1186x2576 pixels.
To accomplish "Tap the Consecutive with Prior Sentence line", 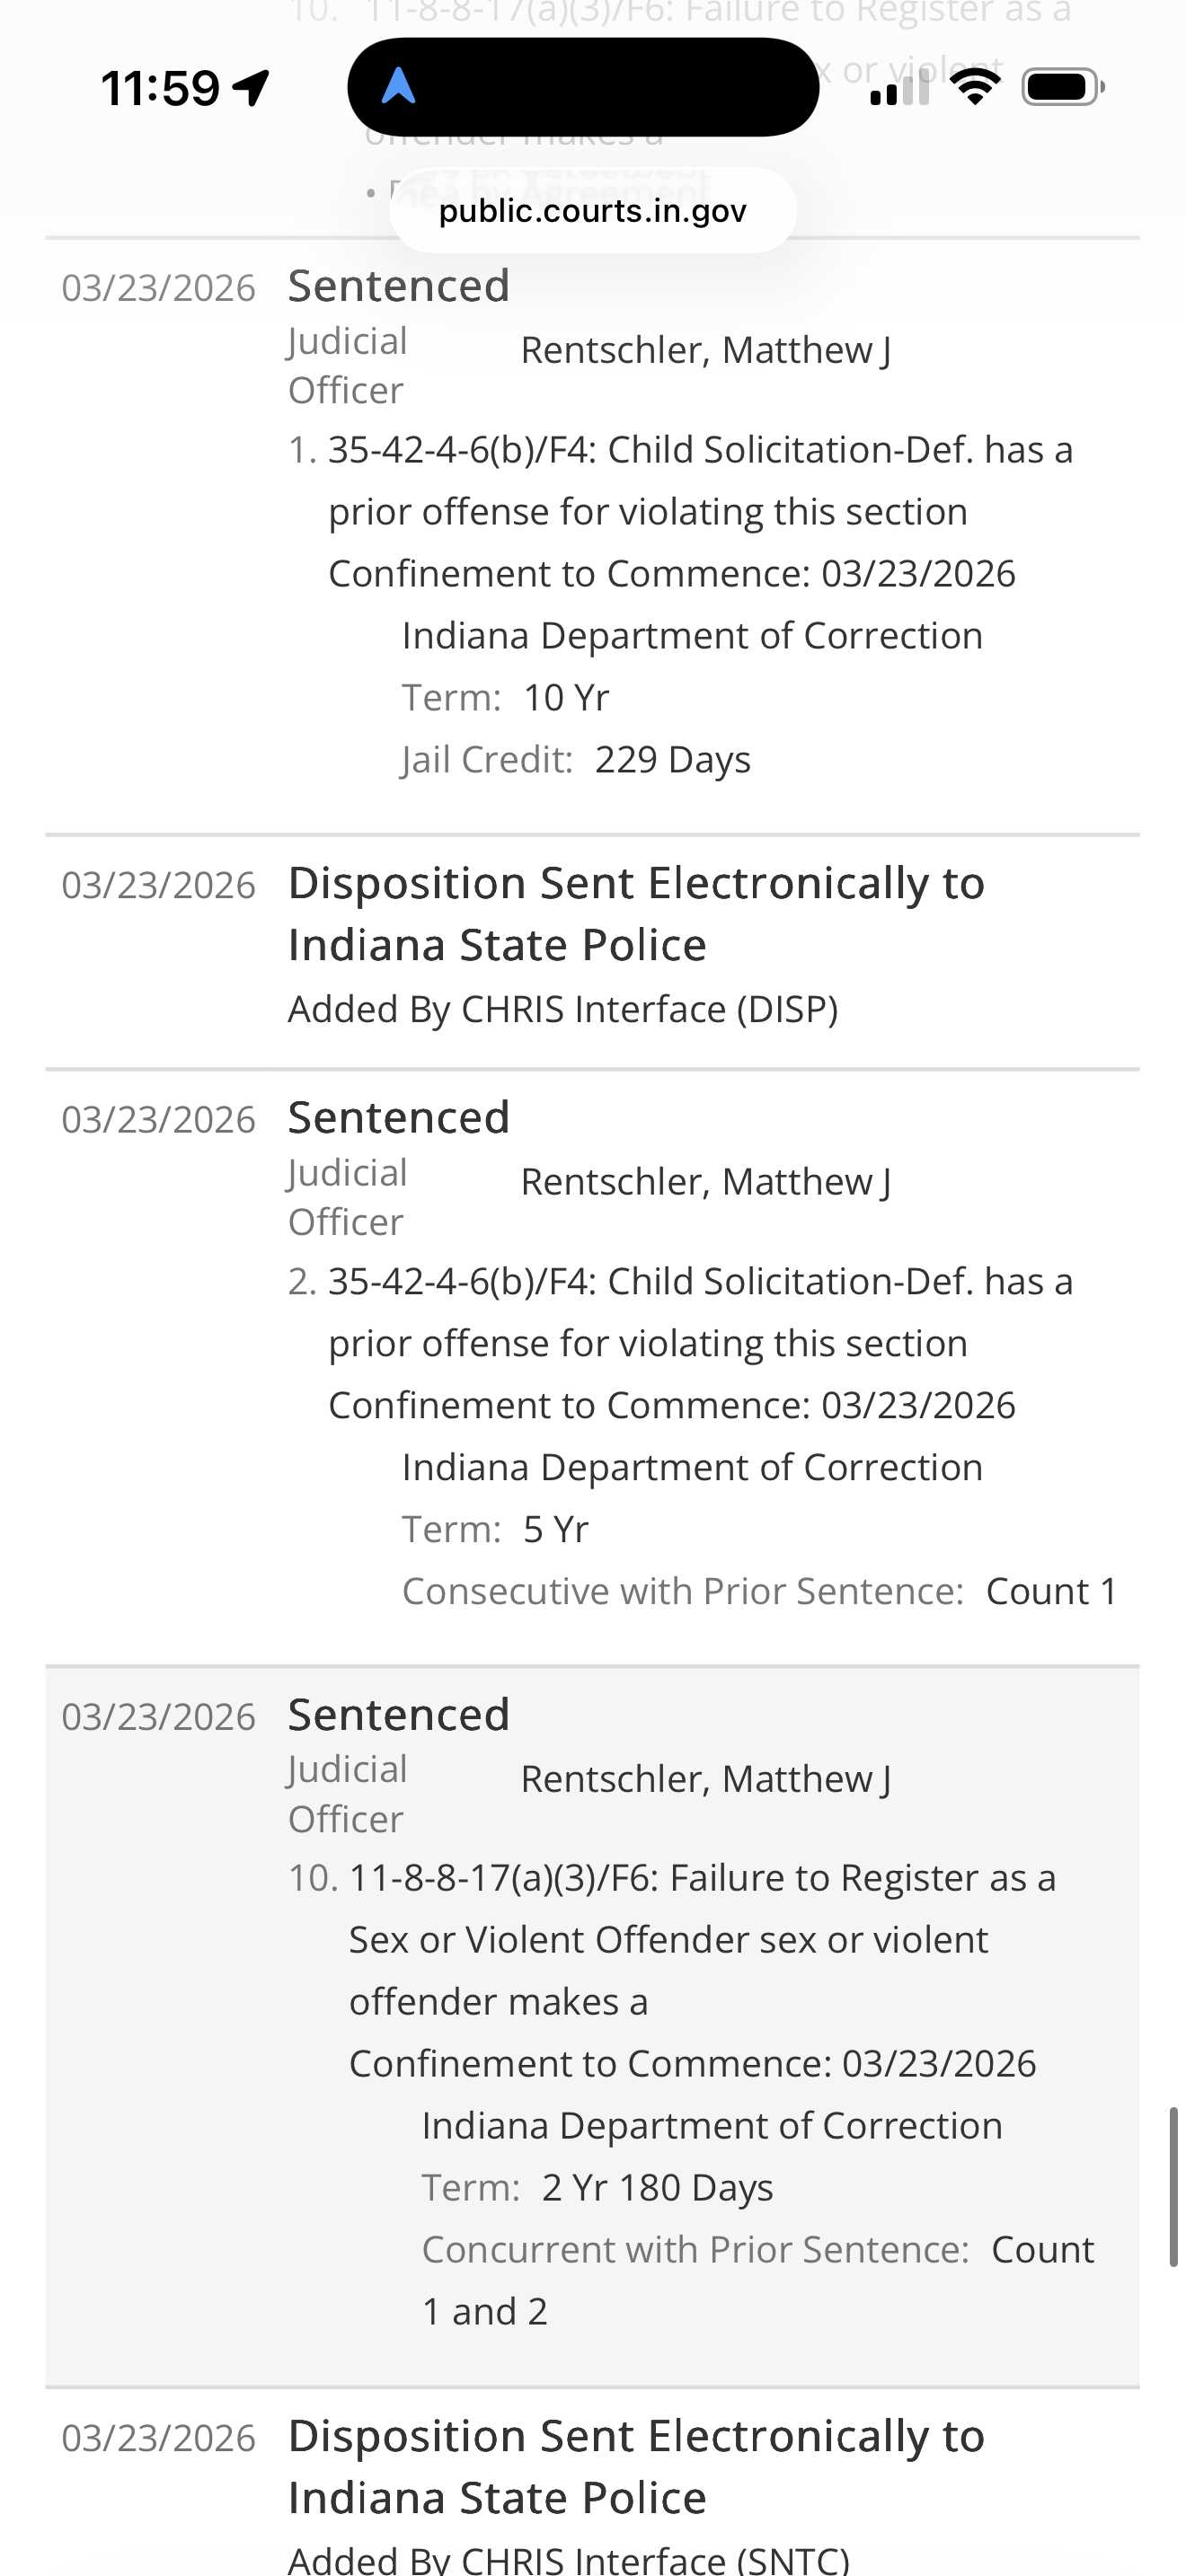I will [x=759, y=1592].
